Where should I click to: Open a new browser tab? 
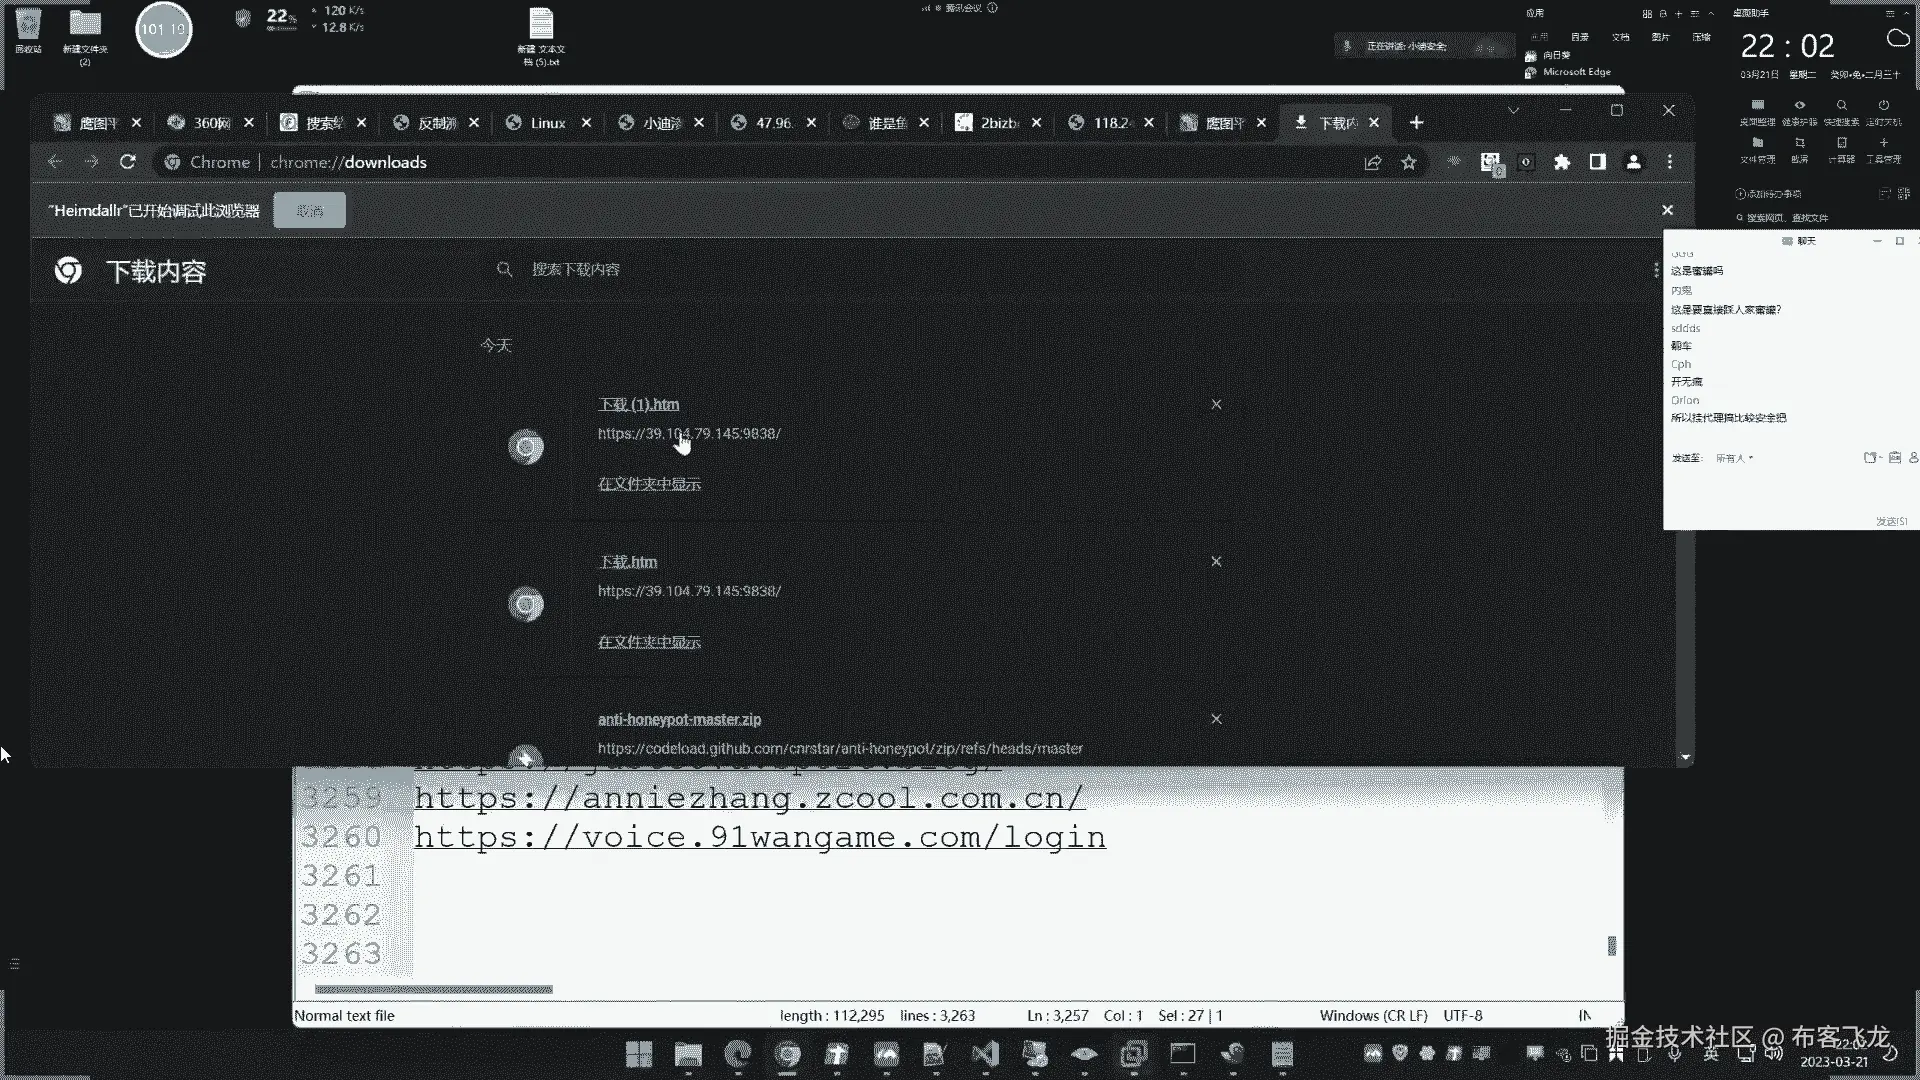click(1416, 122)
